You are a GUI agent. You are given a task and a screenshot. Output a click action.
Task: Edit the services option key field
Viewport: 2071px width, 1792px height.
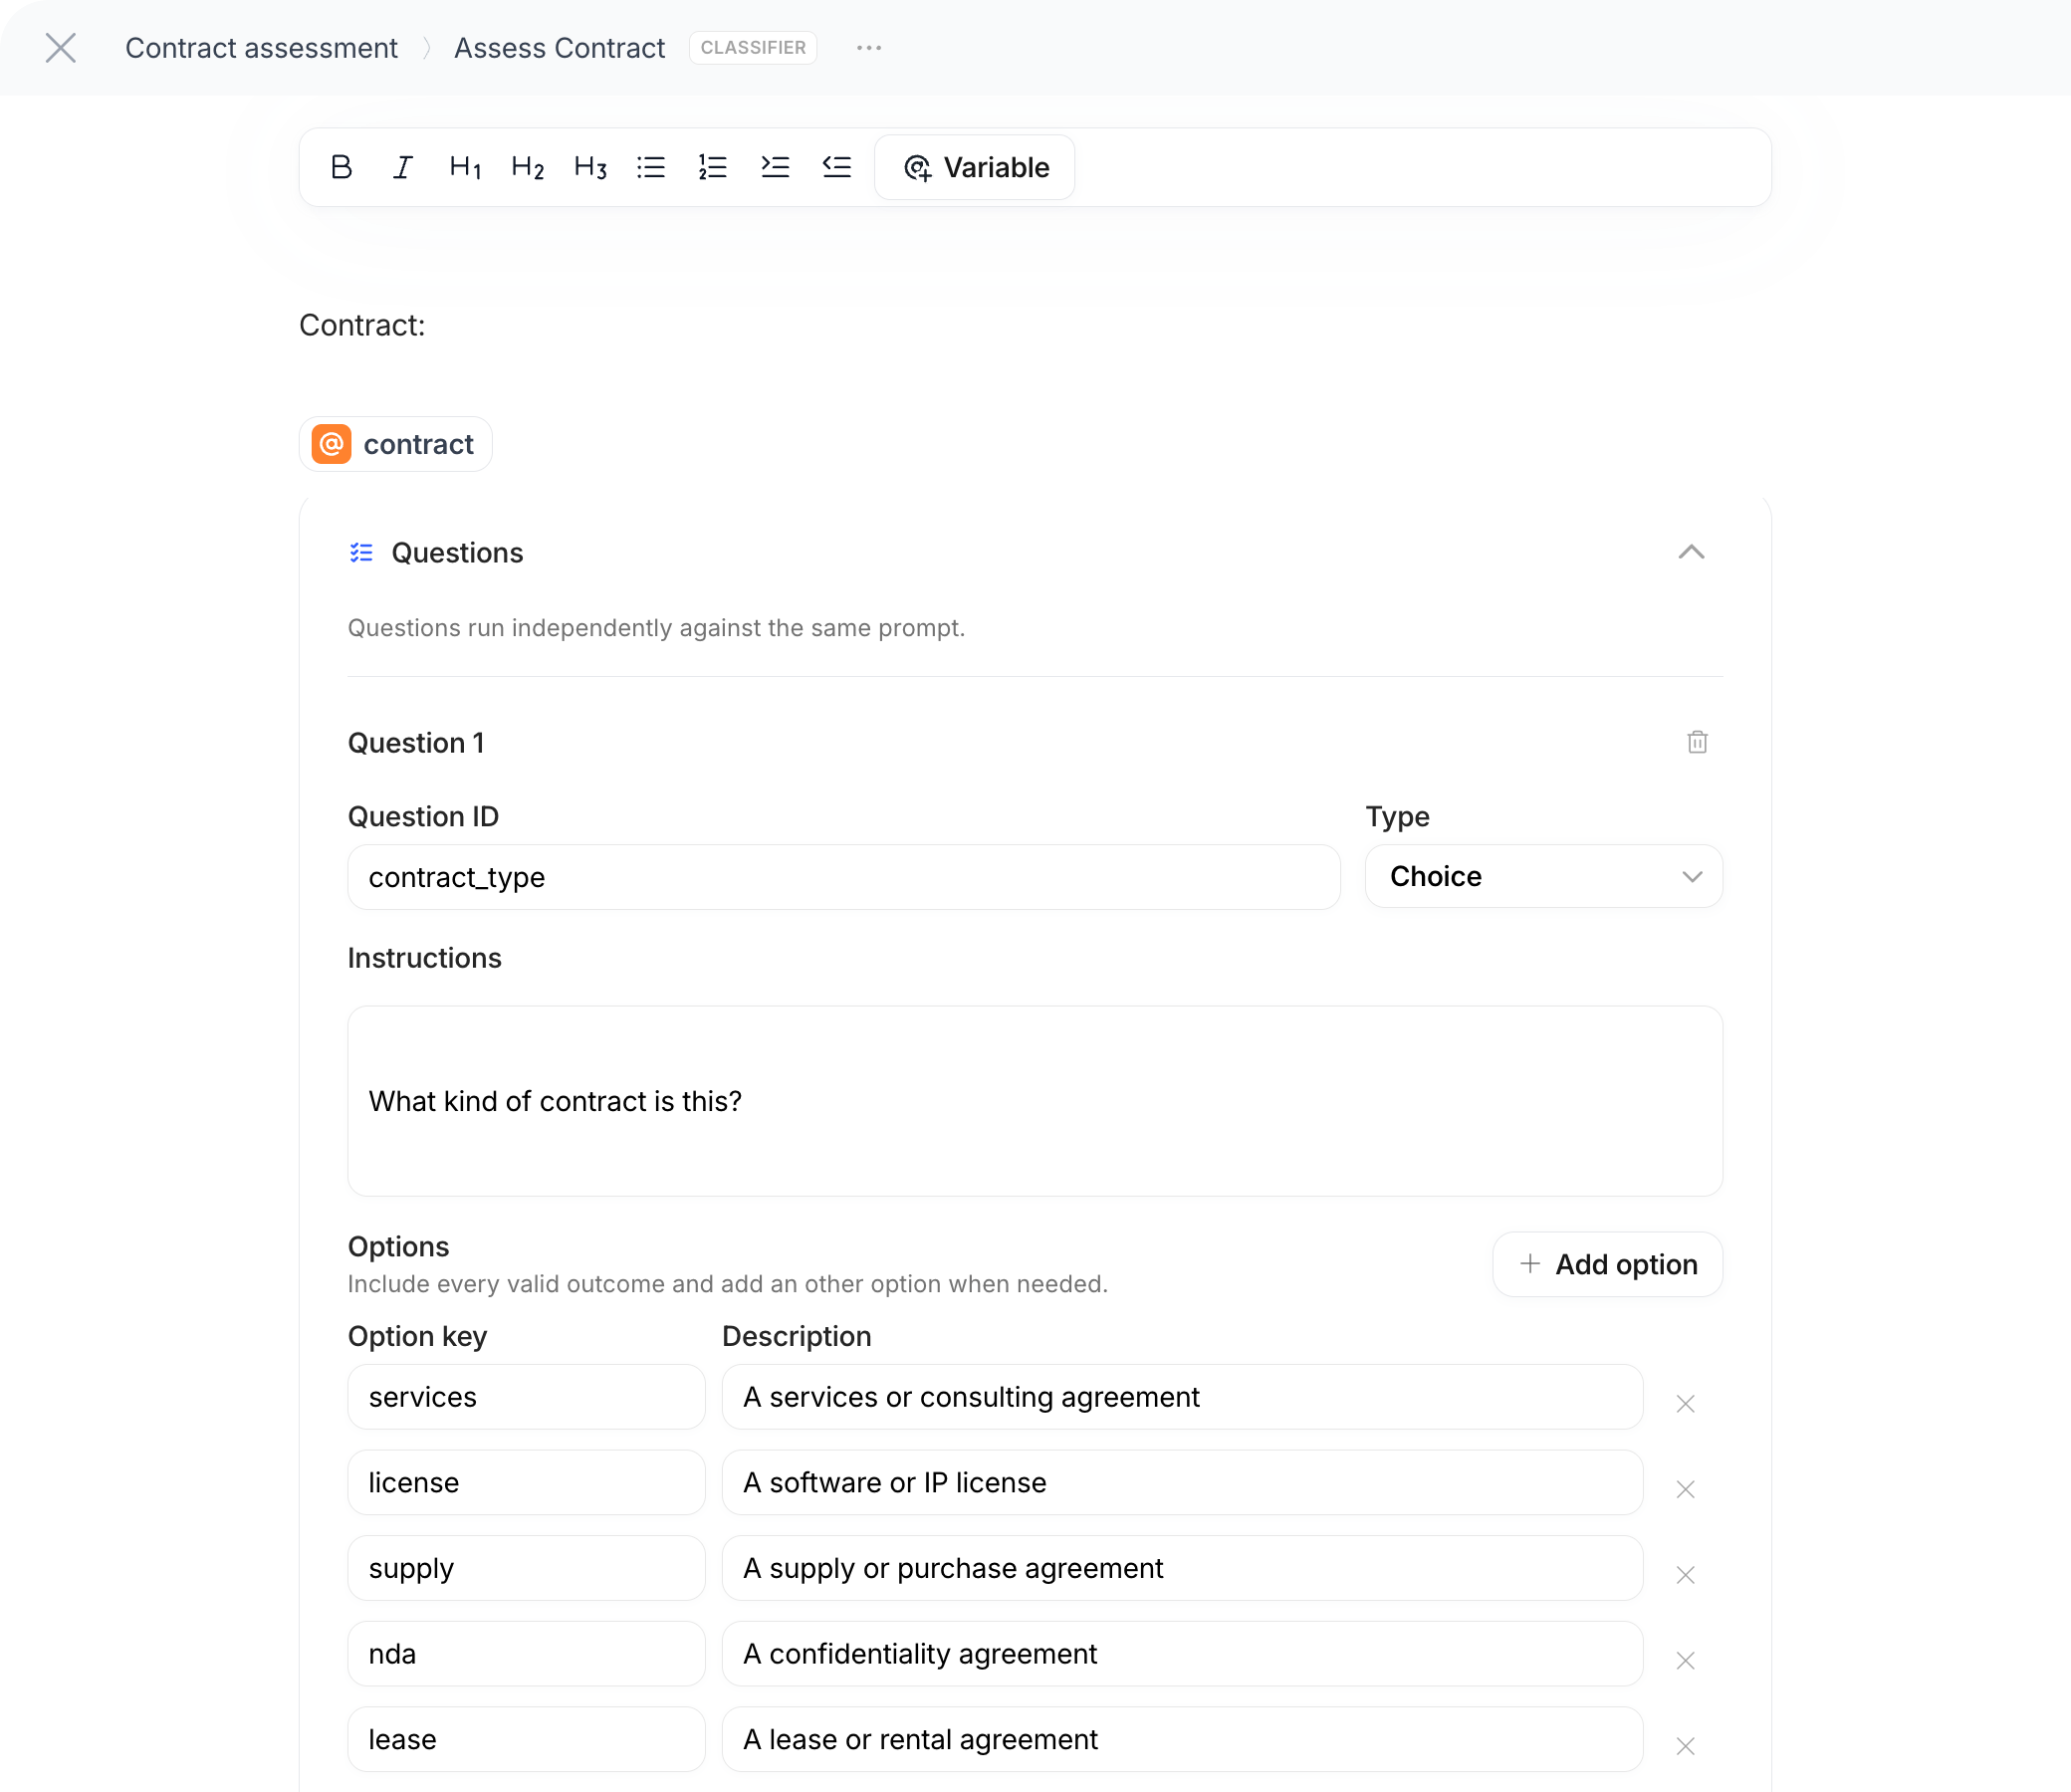pos(526,1397)
